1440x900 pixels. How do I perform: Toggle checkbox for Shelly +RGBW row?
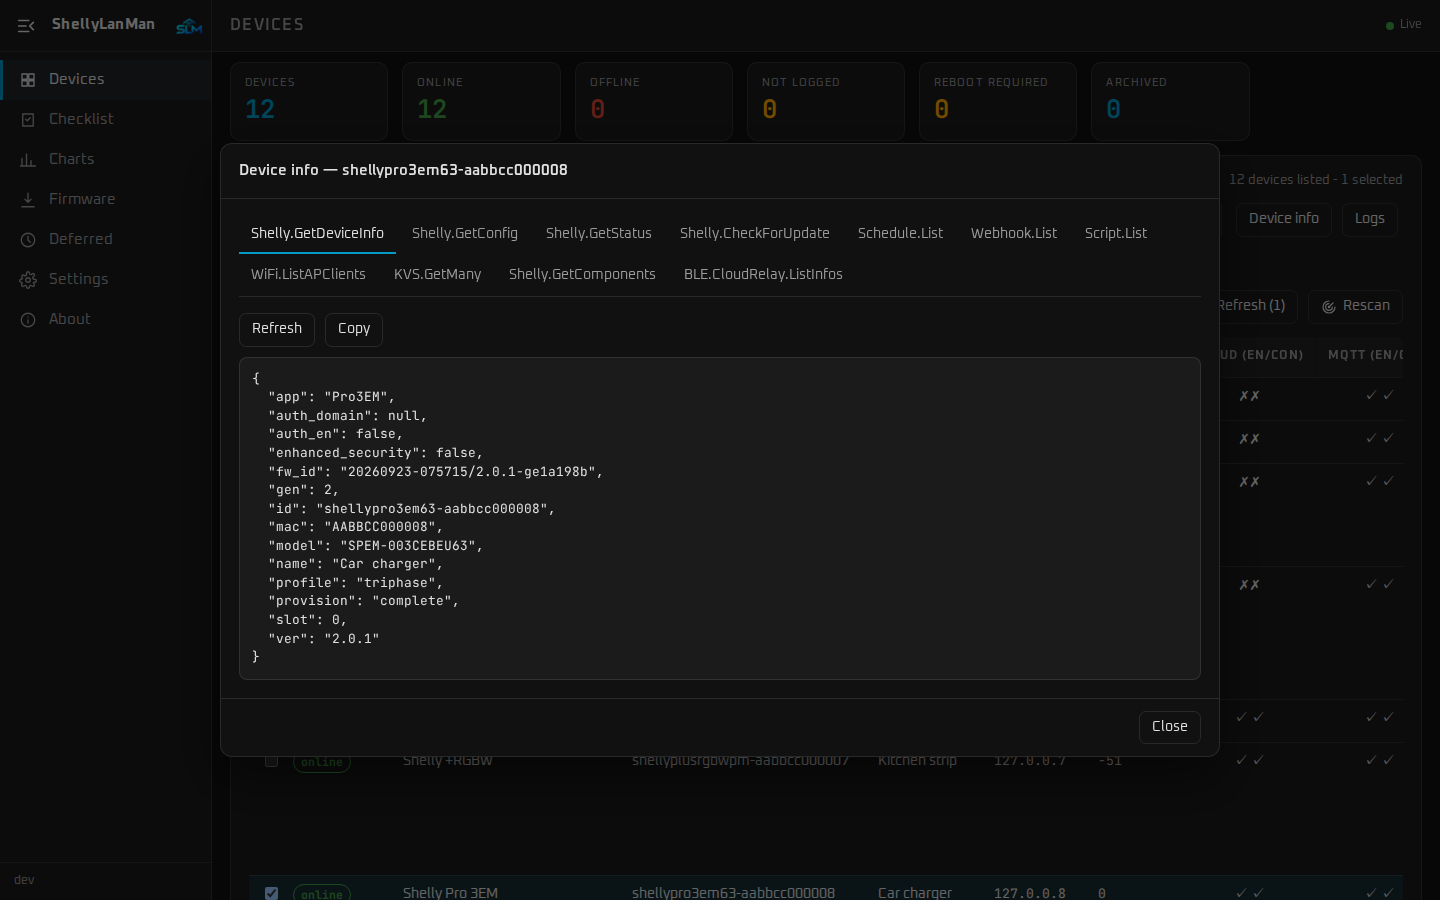pyautogui.click(x=271, y=761)
